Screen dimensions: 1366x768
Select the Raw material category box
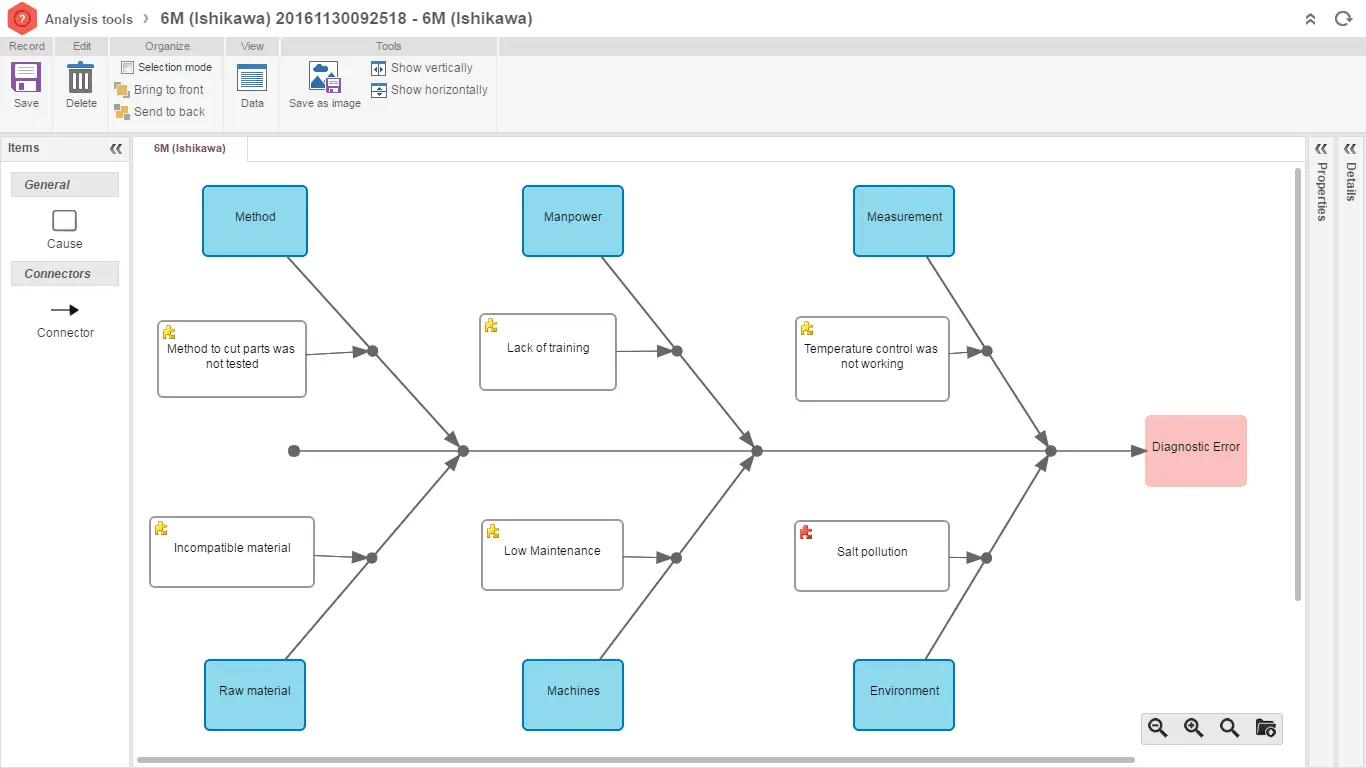[255, 695]
